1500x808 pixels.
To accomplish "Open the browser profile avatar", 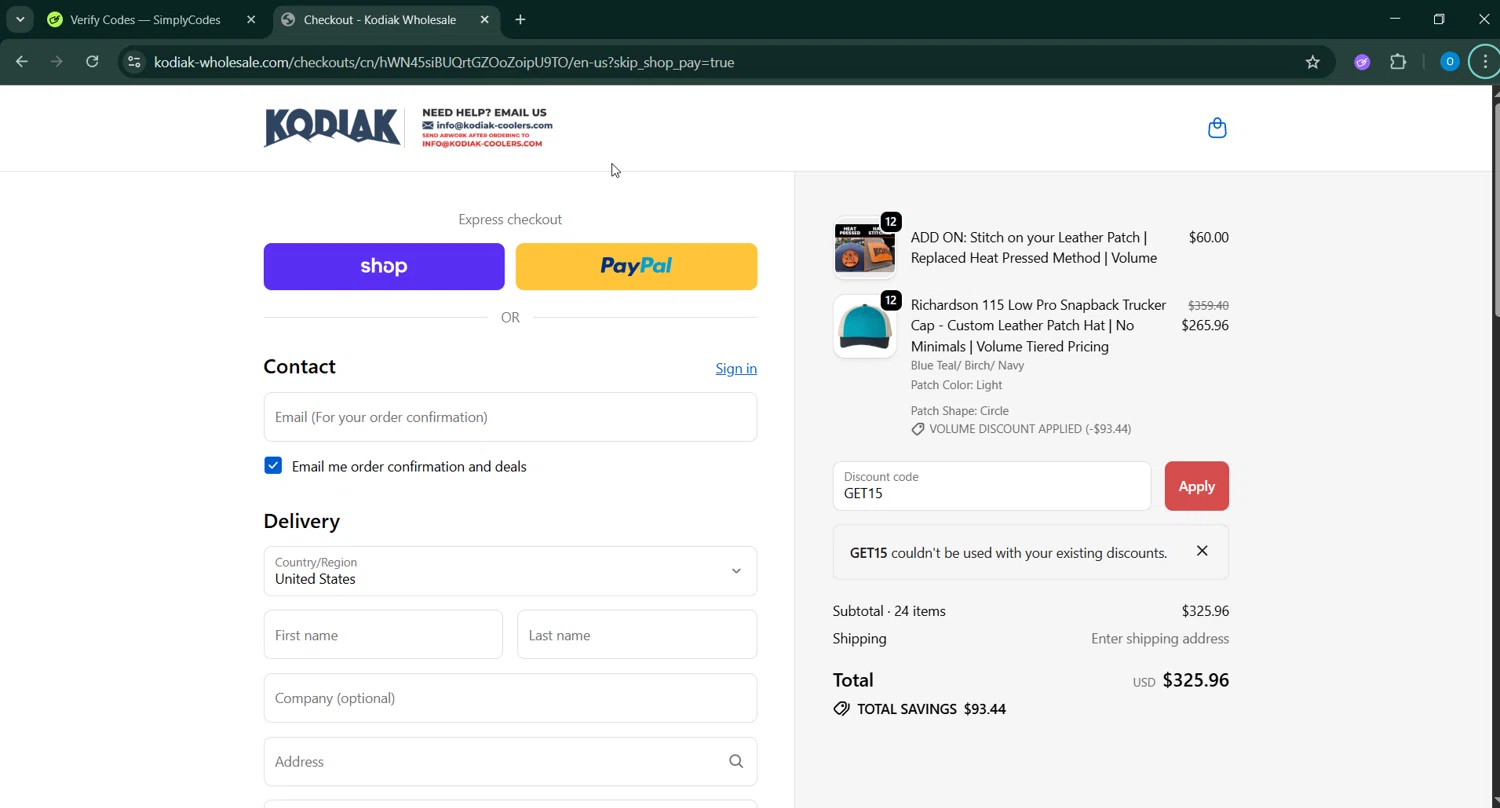I will (x=1449, y=62).
